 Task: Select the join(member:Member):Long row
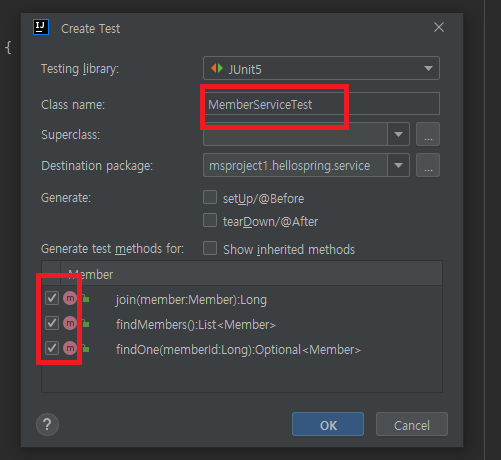(x=242, y=299)
